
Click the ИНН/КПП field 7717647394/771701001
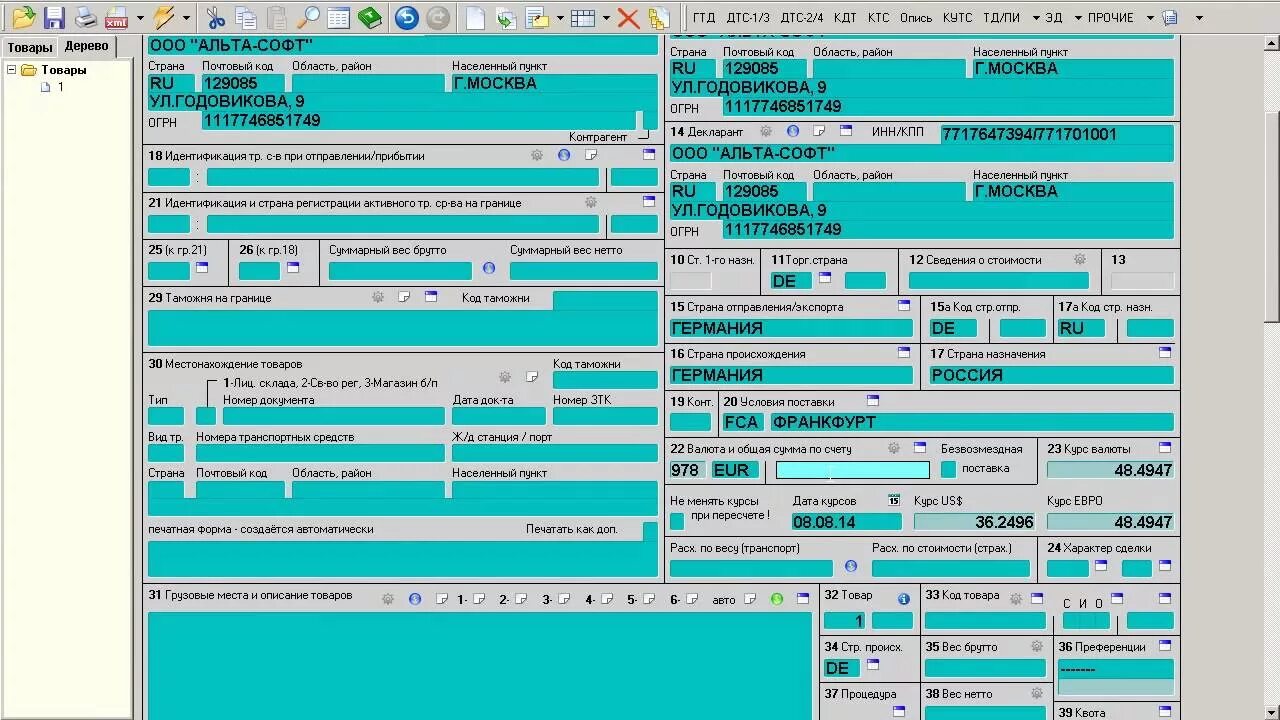click(1057, 134)
